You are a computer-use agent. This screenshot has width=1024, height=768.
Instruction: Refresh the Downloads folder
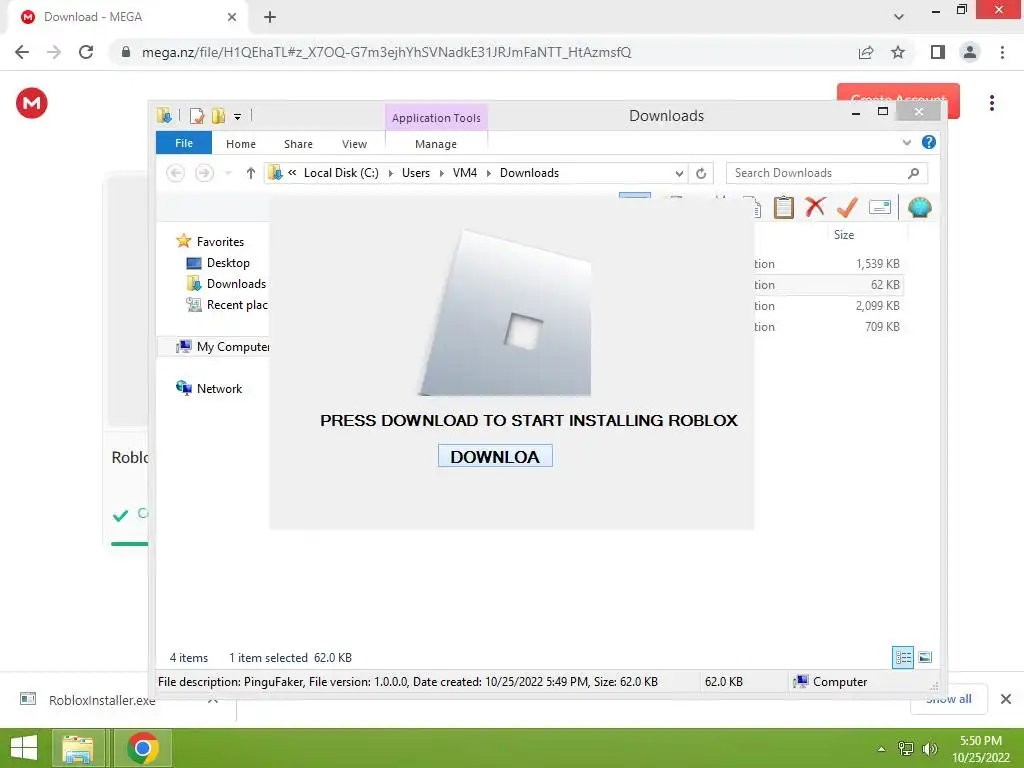pyautogui.click(x=701, y=173)
